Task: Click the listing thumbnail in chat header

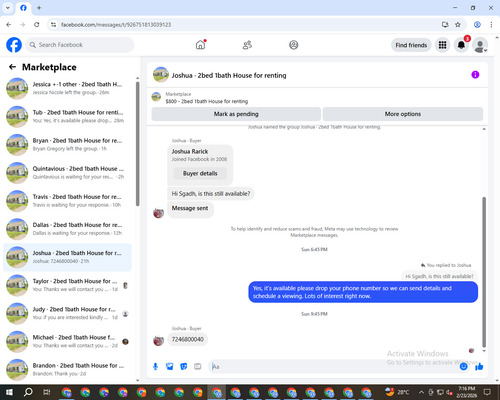Action: 161,75
